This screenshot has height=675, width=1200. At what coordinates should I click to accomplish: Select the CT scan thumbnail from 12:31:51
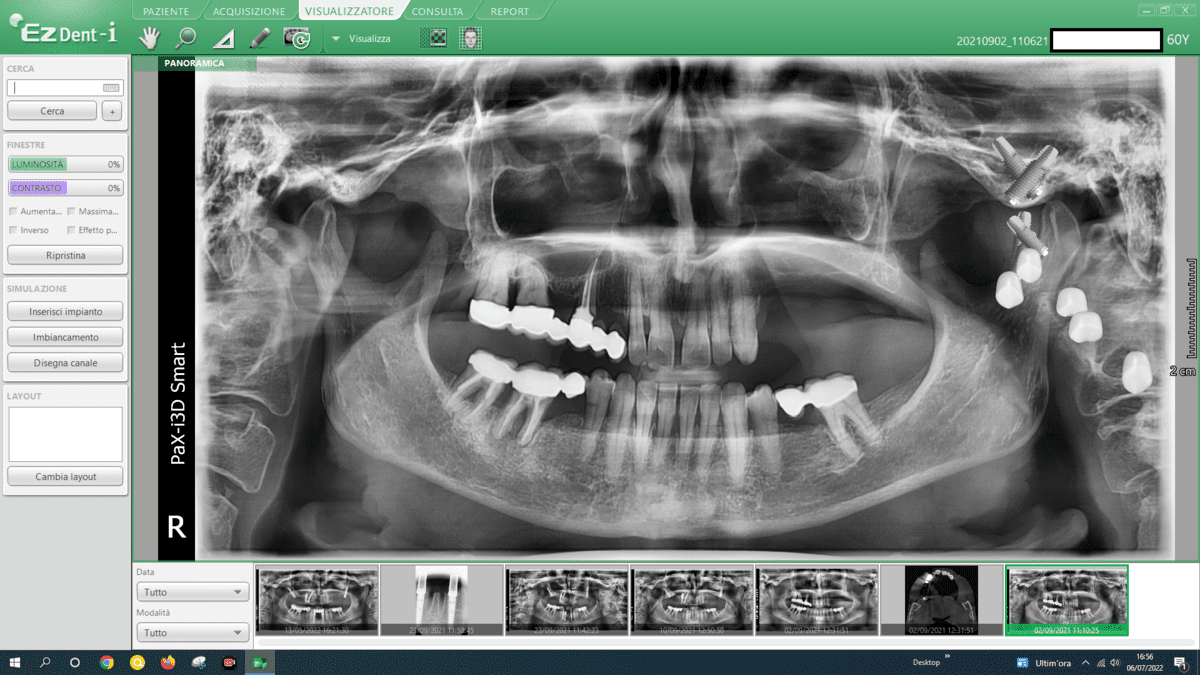pos(941,600)
